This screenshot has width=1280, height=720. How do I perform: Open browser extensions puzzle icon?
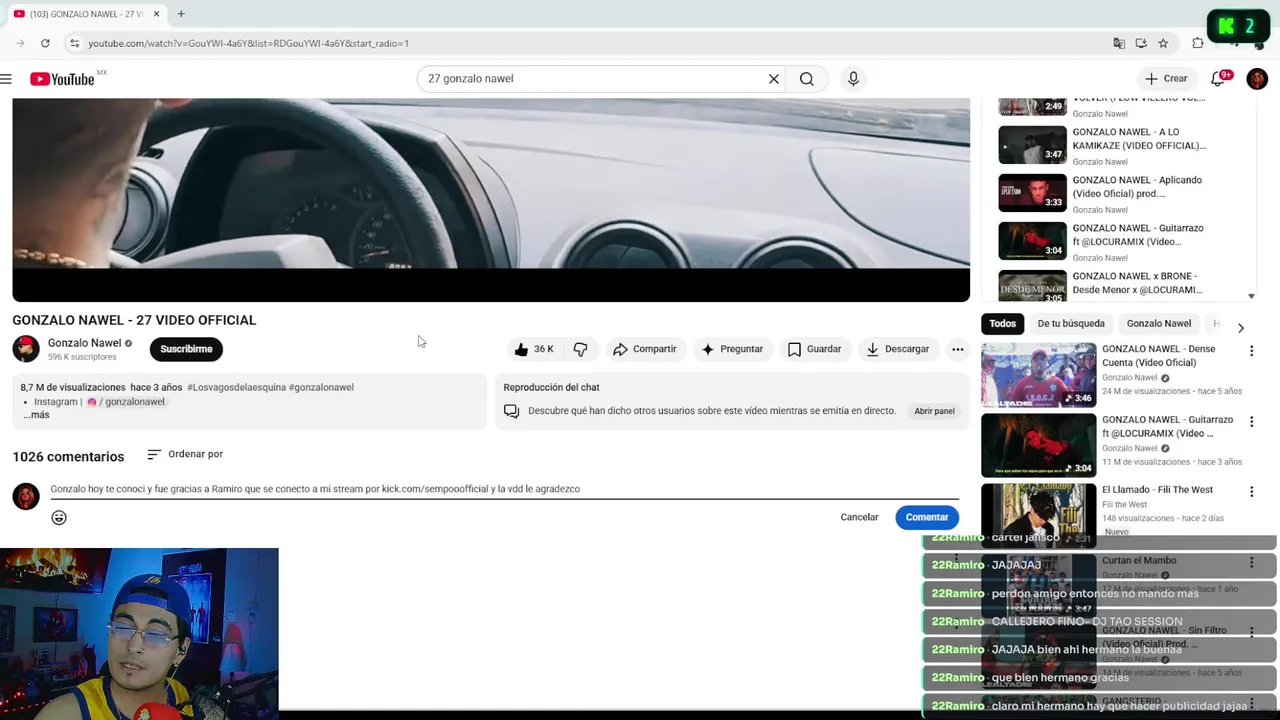pos(1198,43)
